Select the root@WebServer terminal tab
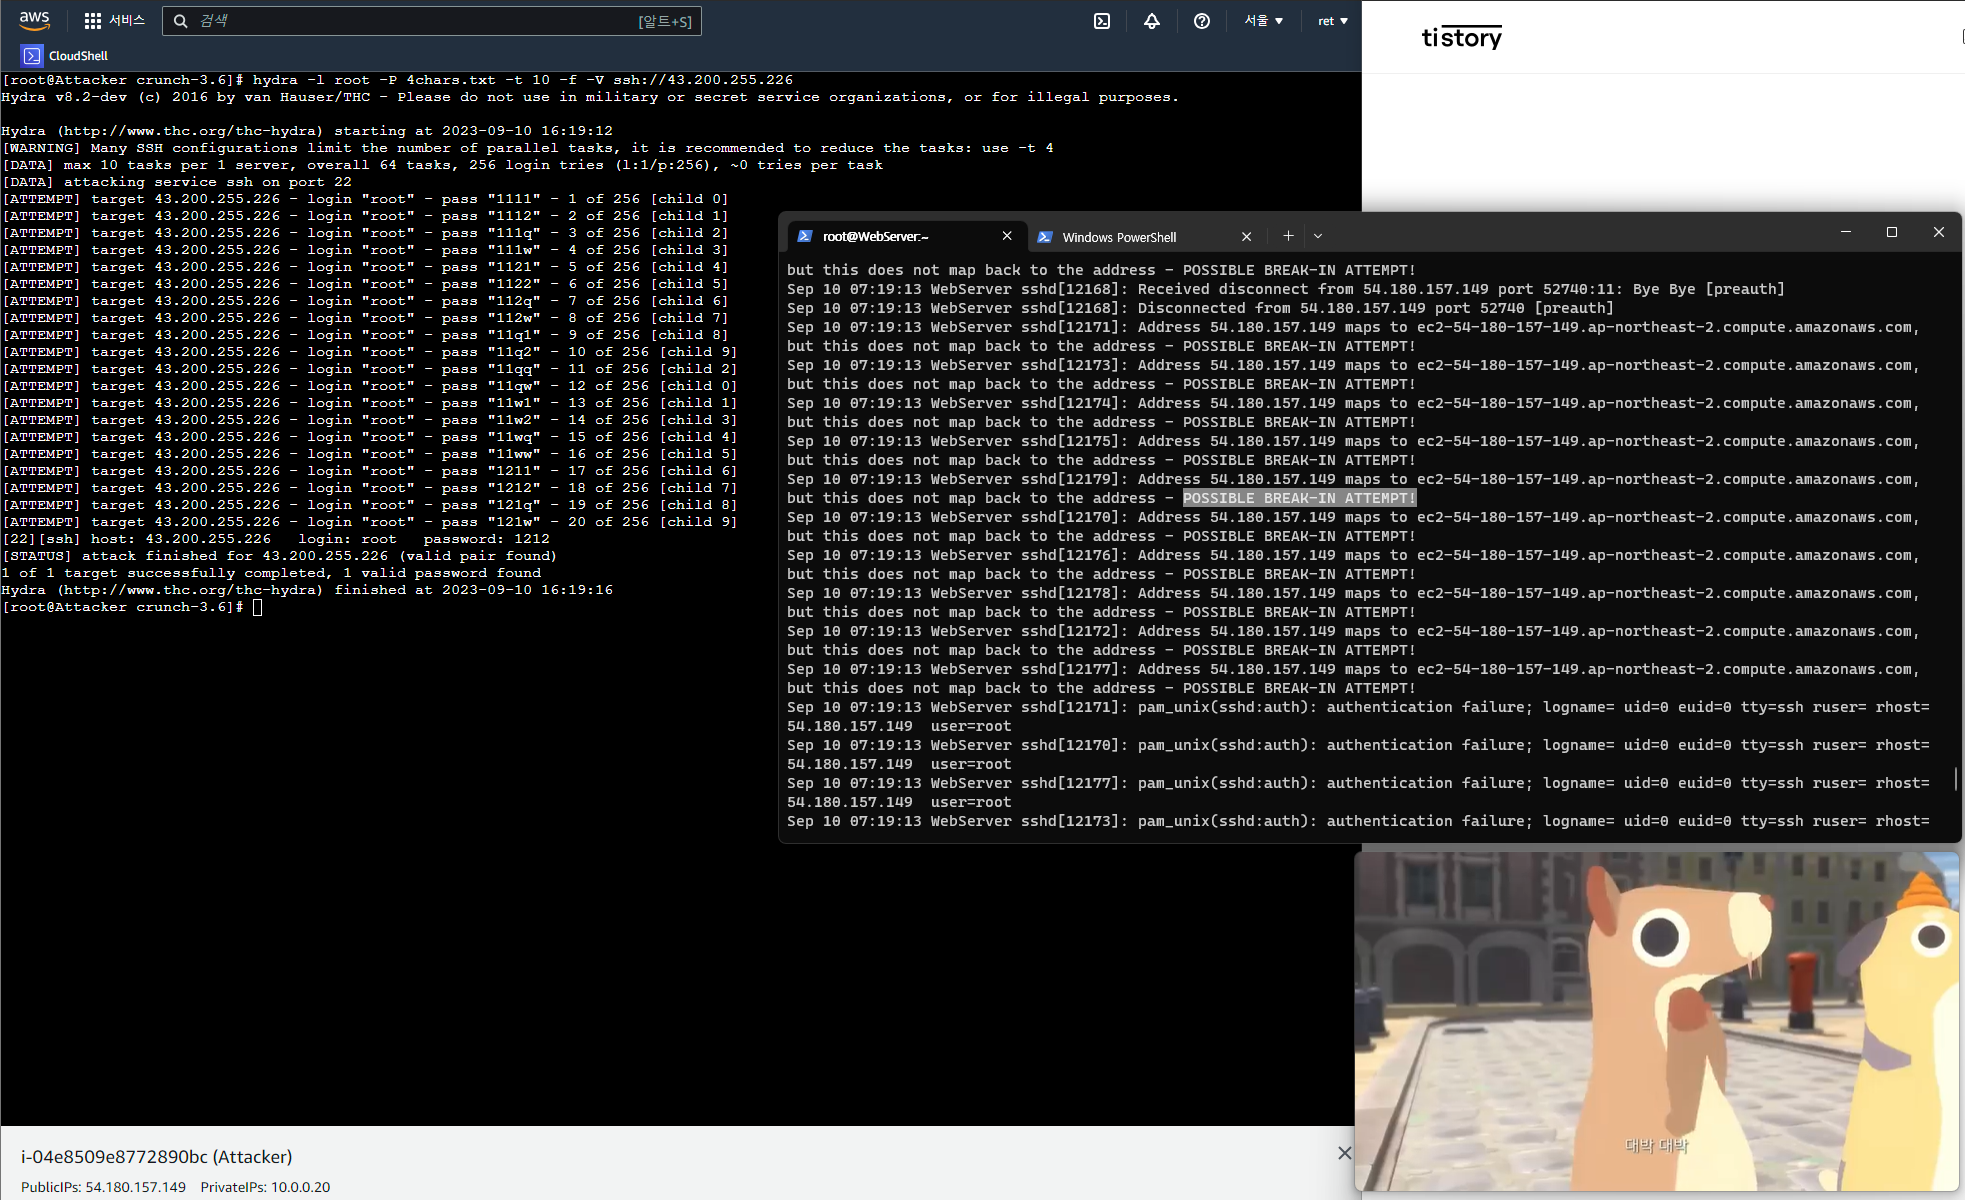This screenshot has width=1965, height=1200. [x=875, y=237]
